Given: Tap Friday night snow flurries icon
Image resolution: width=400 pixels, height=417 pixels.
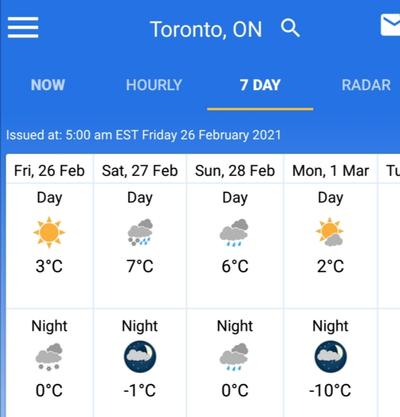Looking at the screenshot, I should (49, 357).
